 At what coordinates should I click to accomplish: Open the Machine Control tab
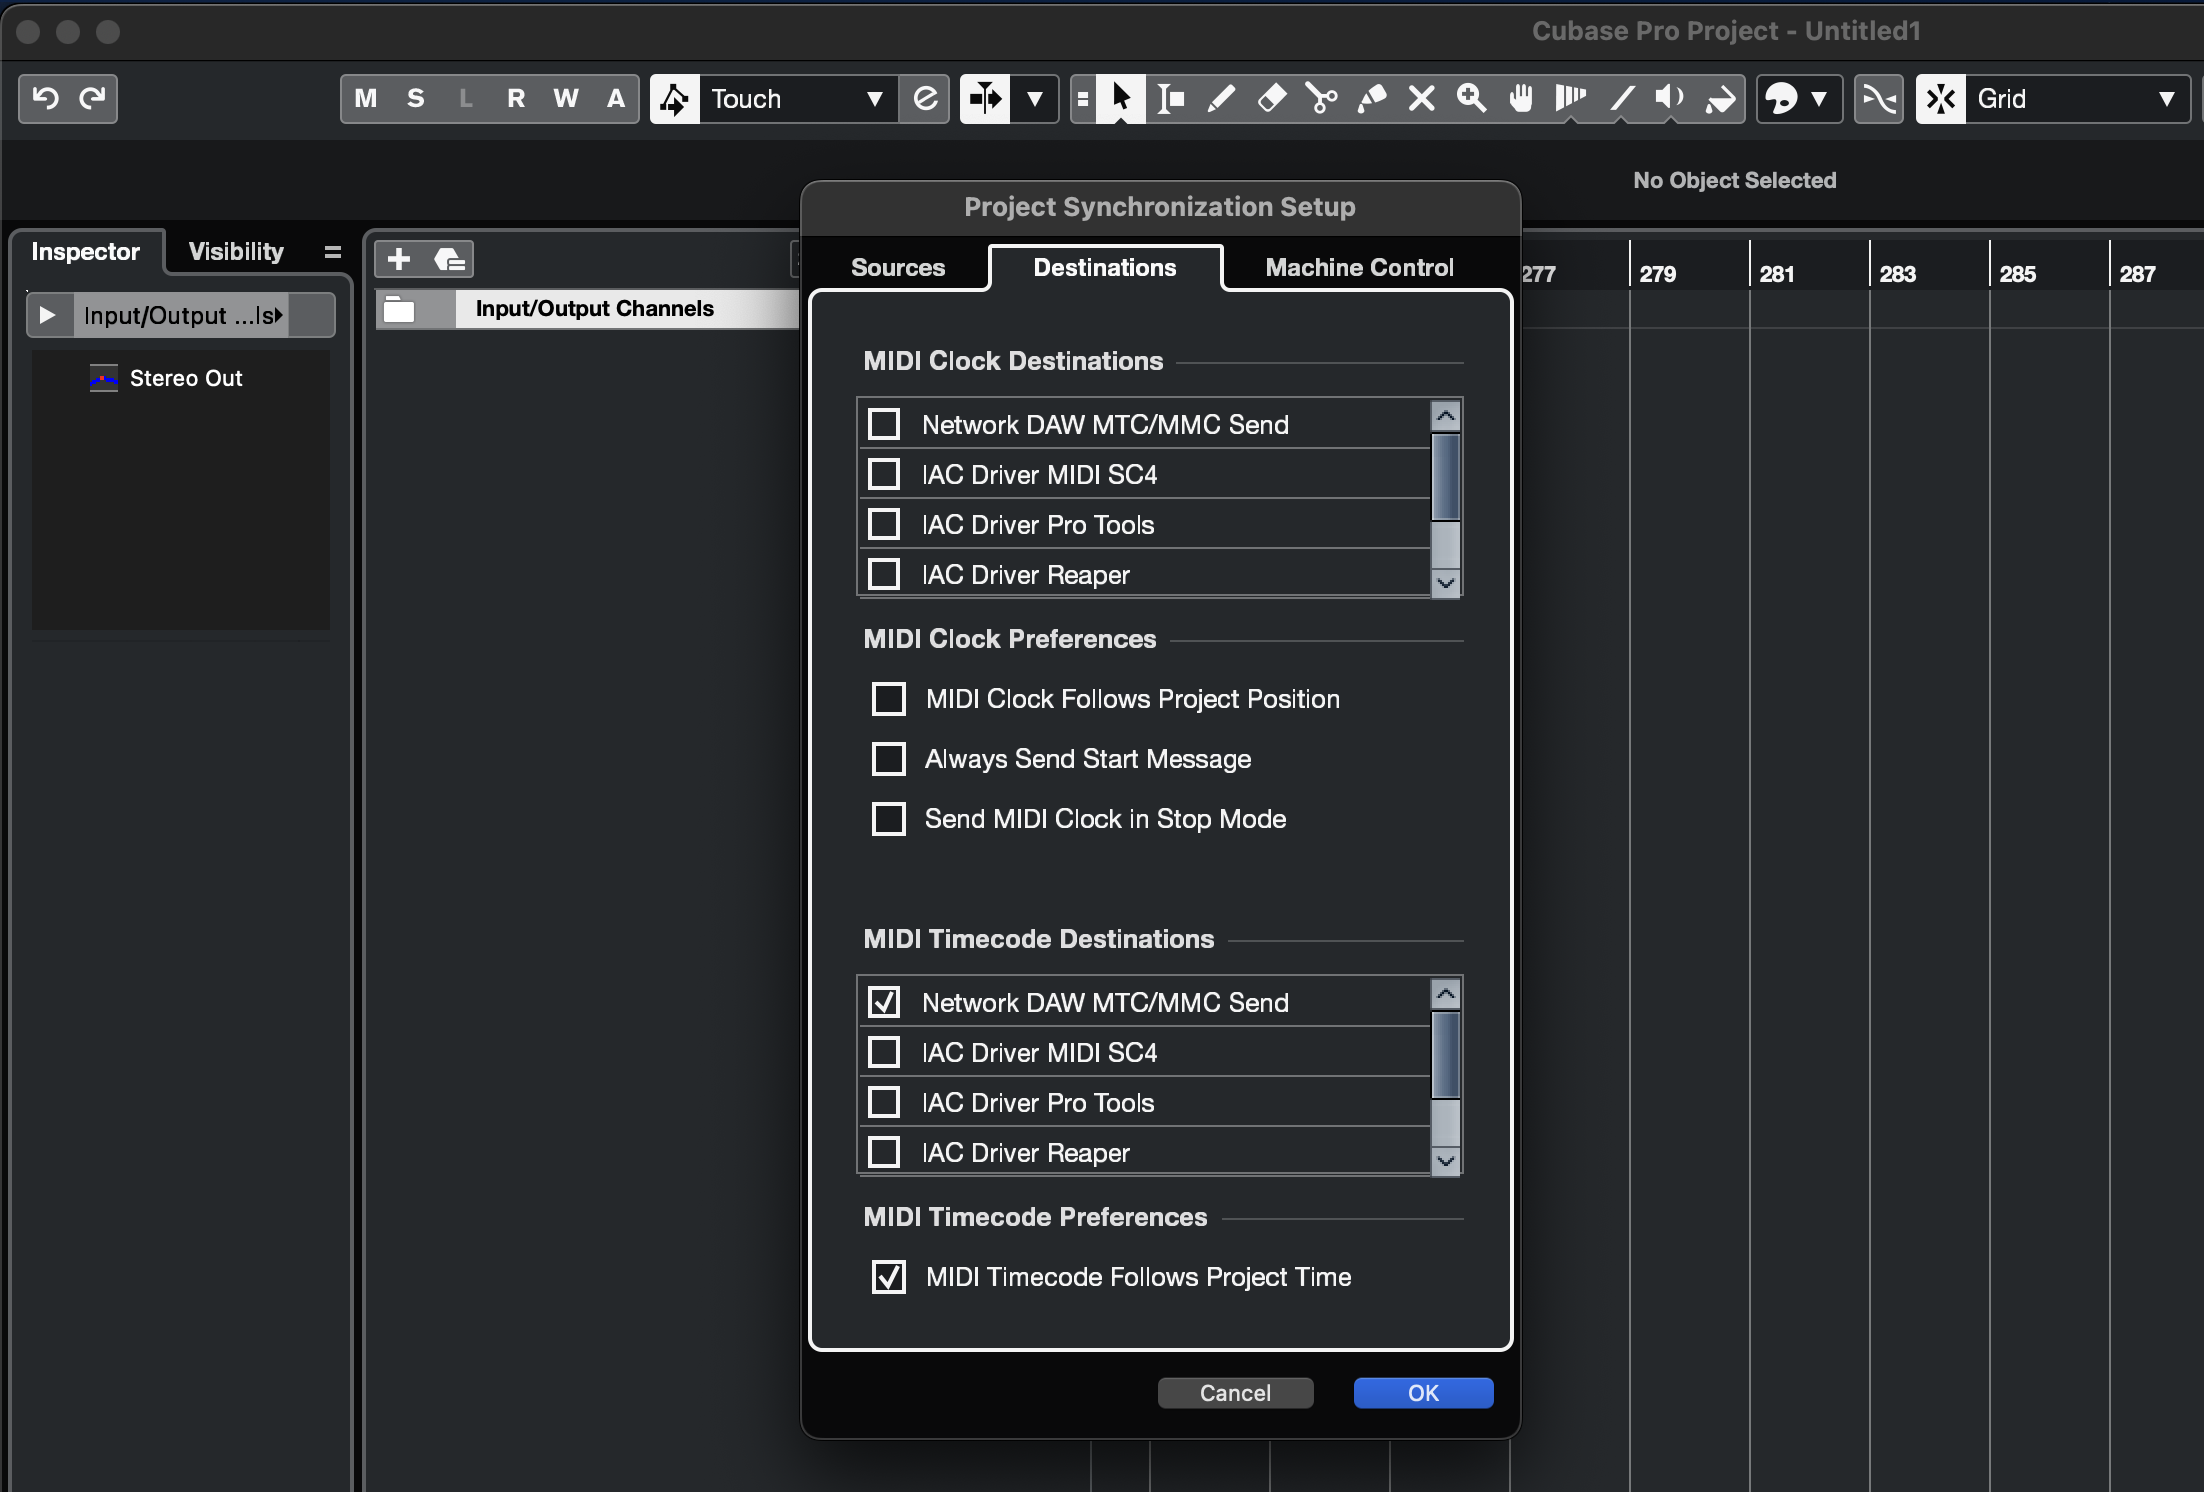point(1358,268)
